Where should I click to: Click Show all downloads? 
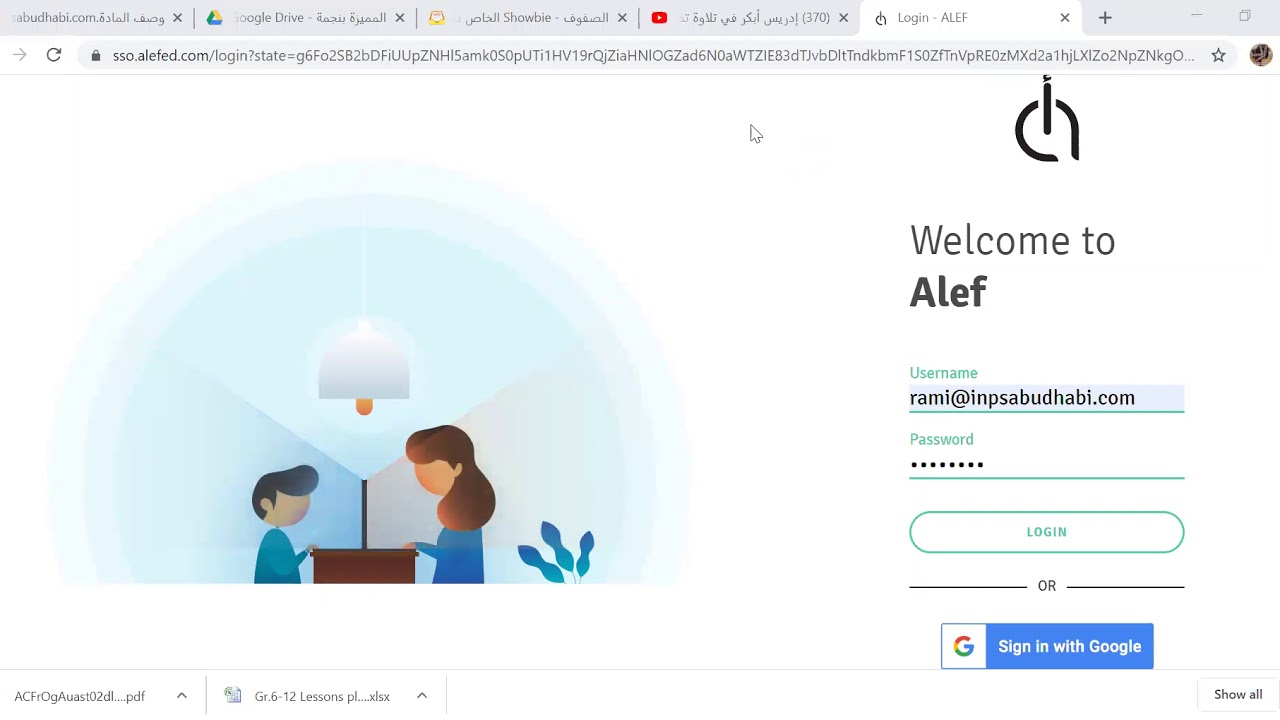[1238, 695]
